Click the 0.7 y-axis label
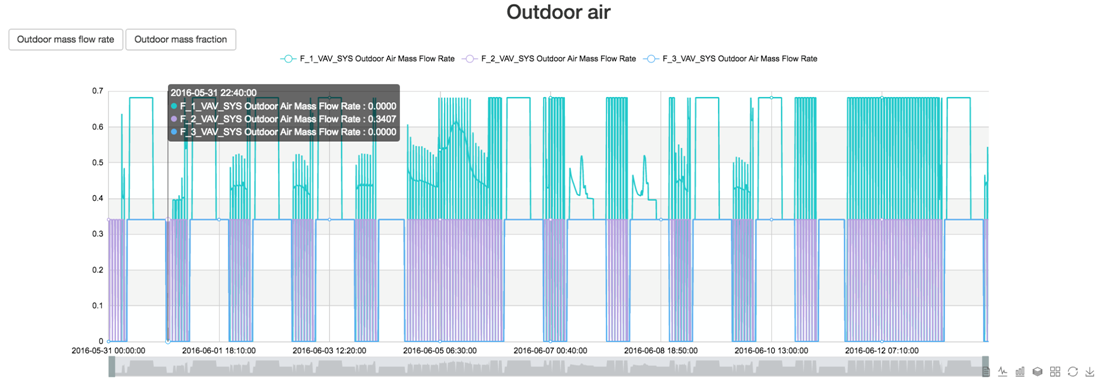Screen dimensions: 1105x391 pos(97,91)
